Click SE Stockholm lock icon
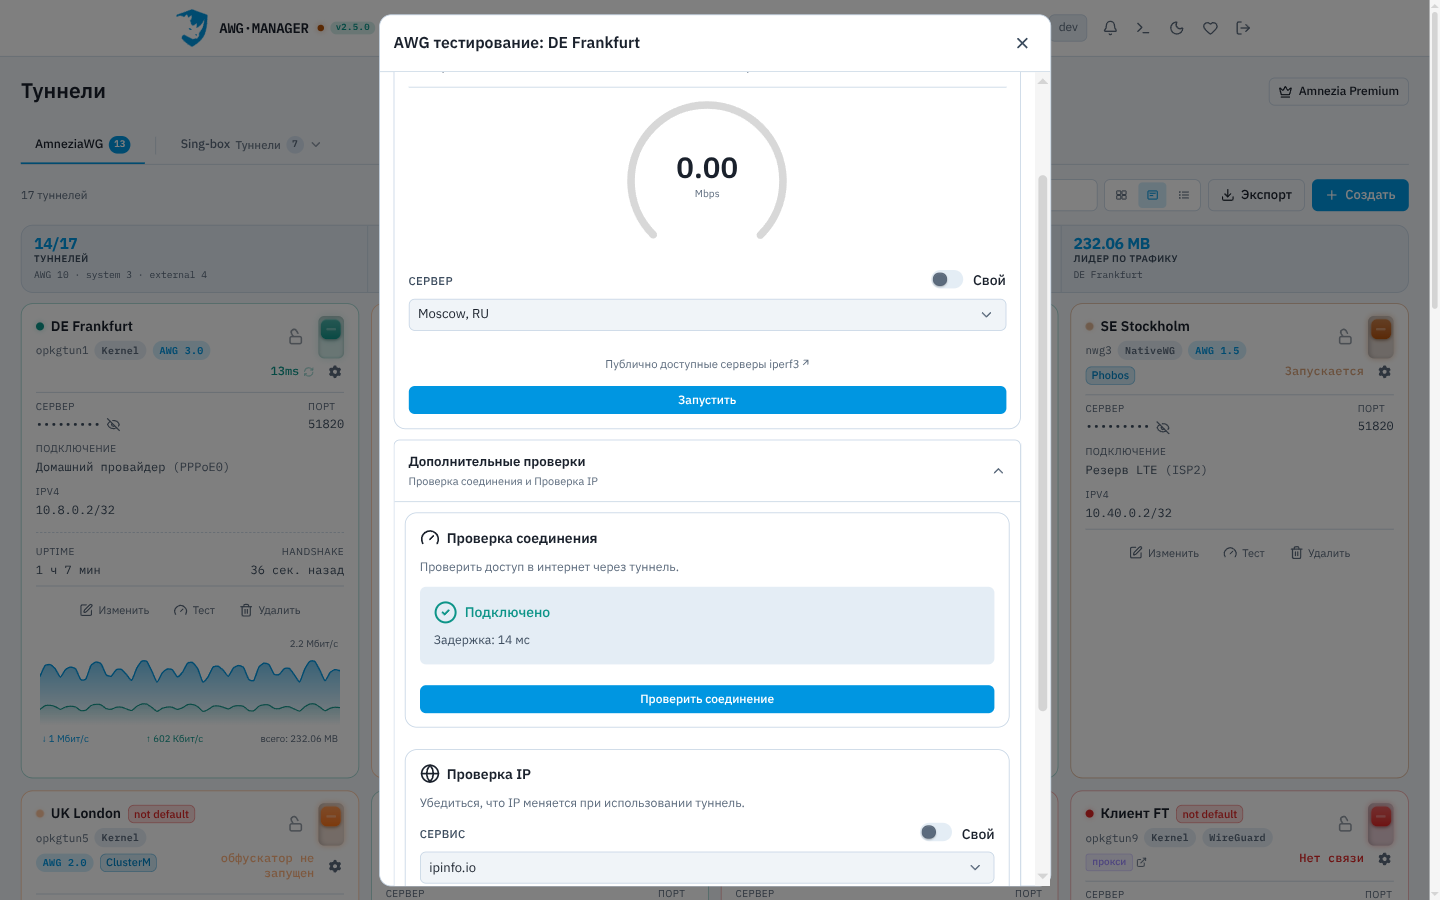The height and width of the screenshot is (900, 1440). [1345, 337]
